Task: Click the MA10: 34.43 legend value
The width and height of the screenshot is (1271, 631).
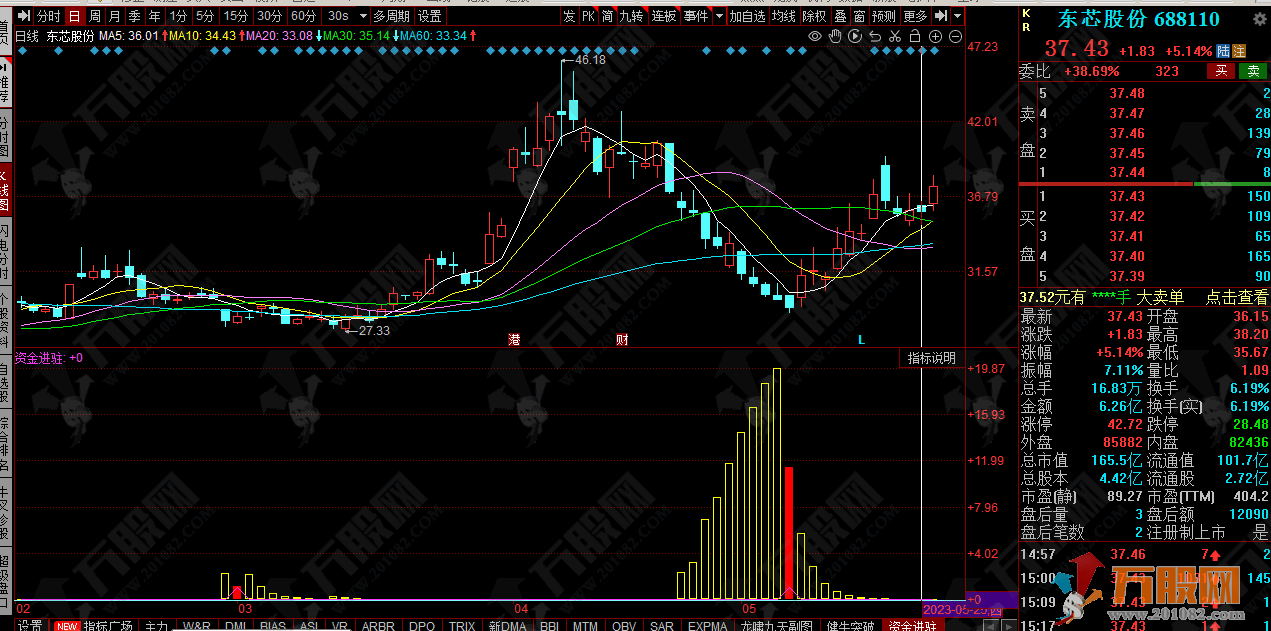Action: click(202, 36)
